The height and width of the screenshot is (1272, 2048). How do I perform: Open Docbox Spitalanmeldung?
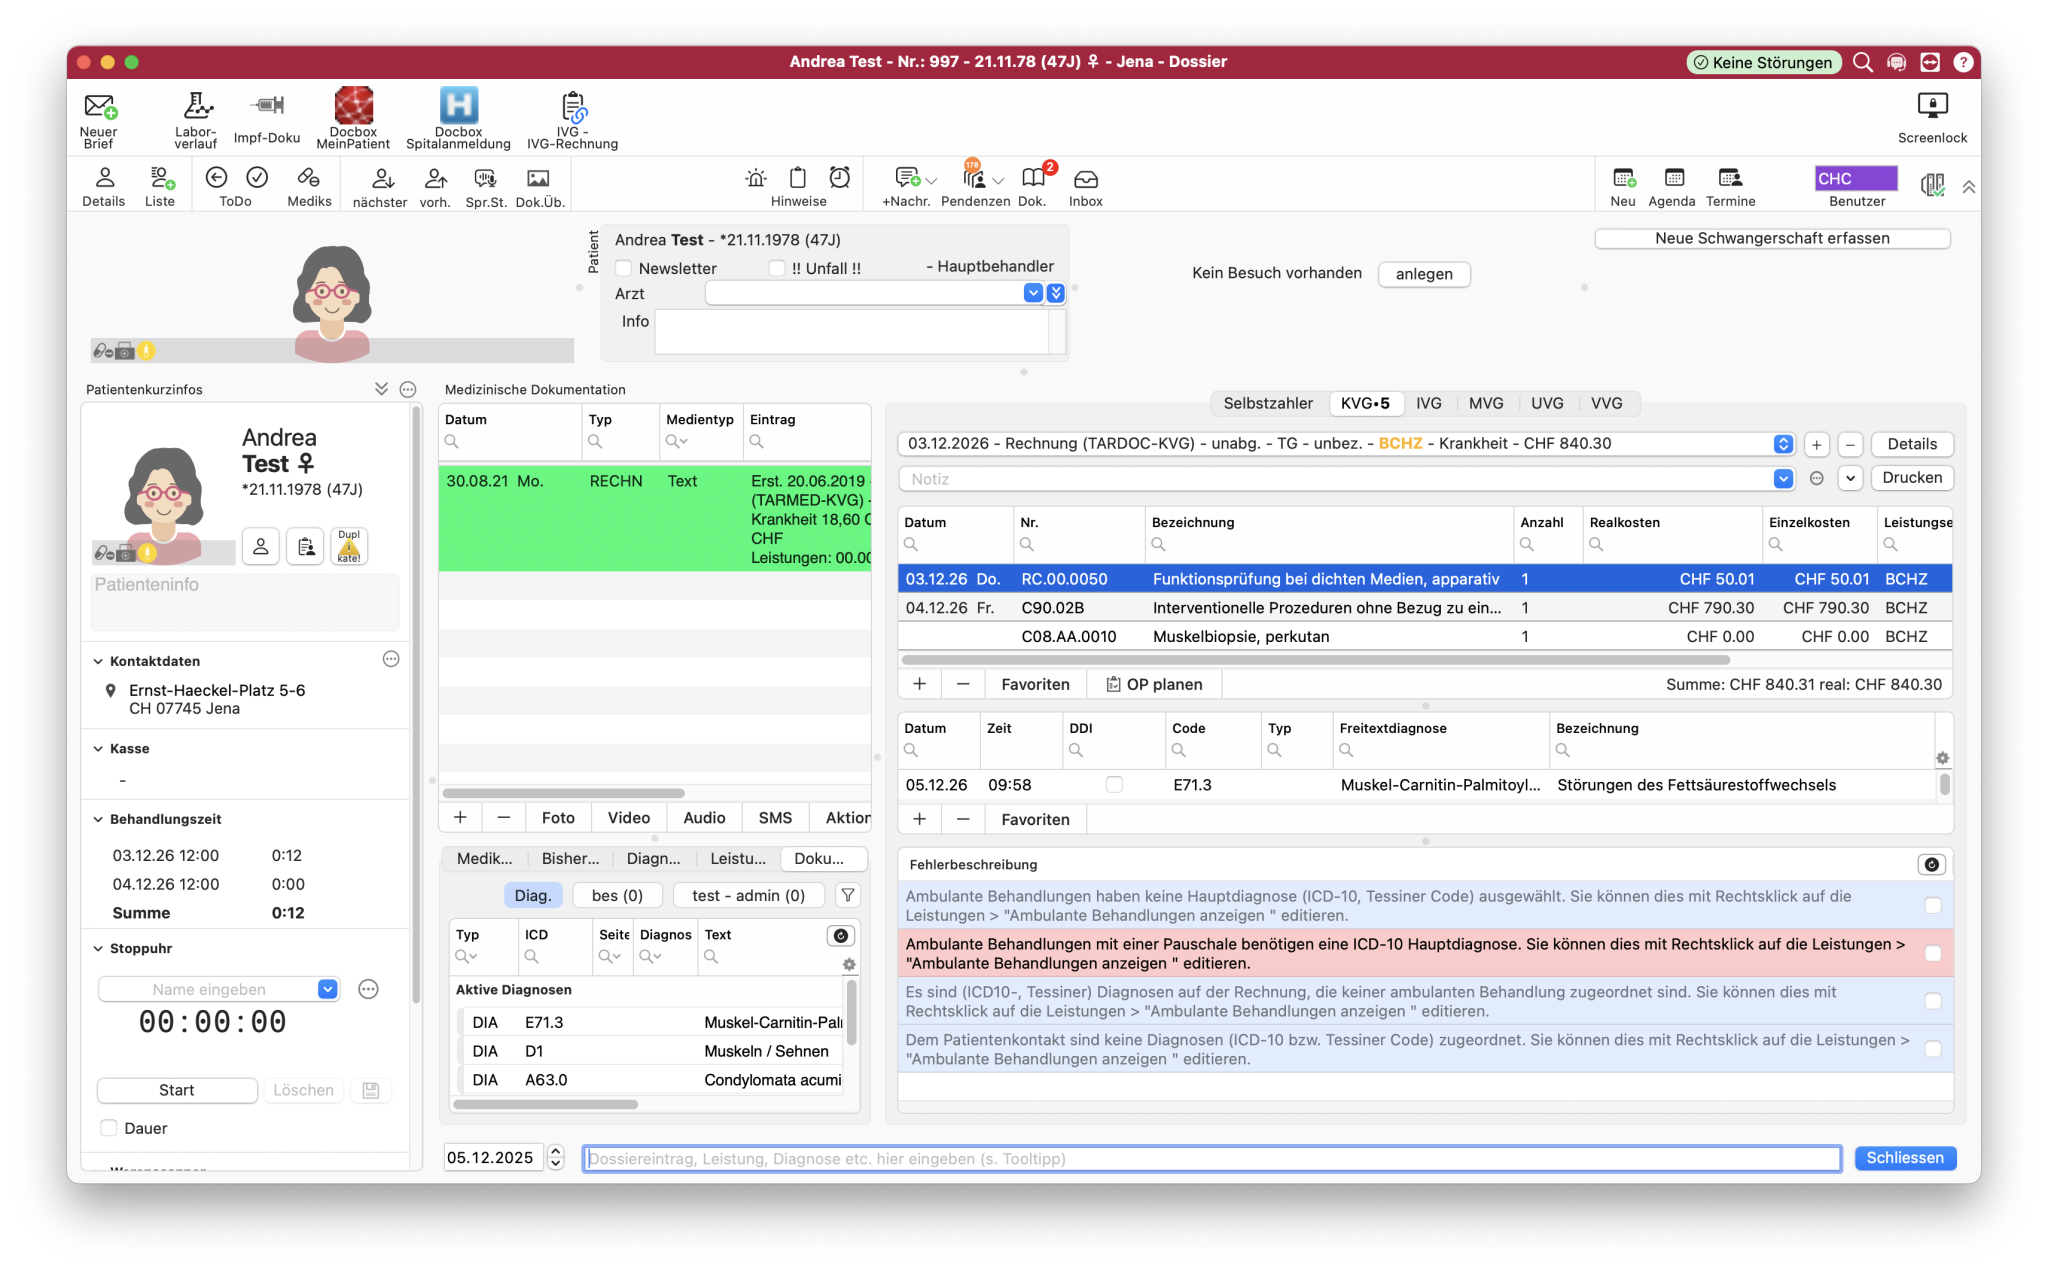click(458, 106)
